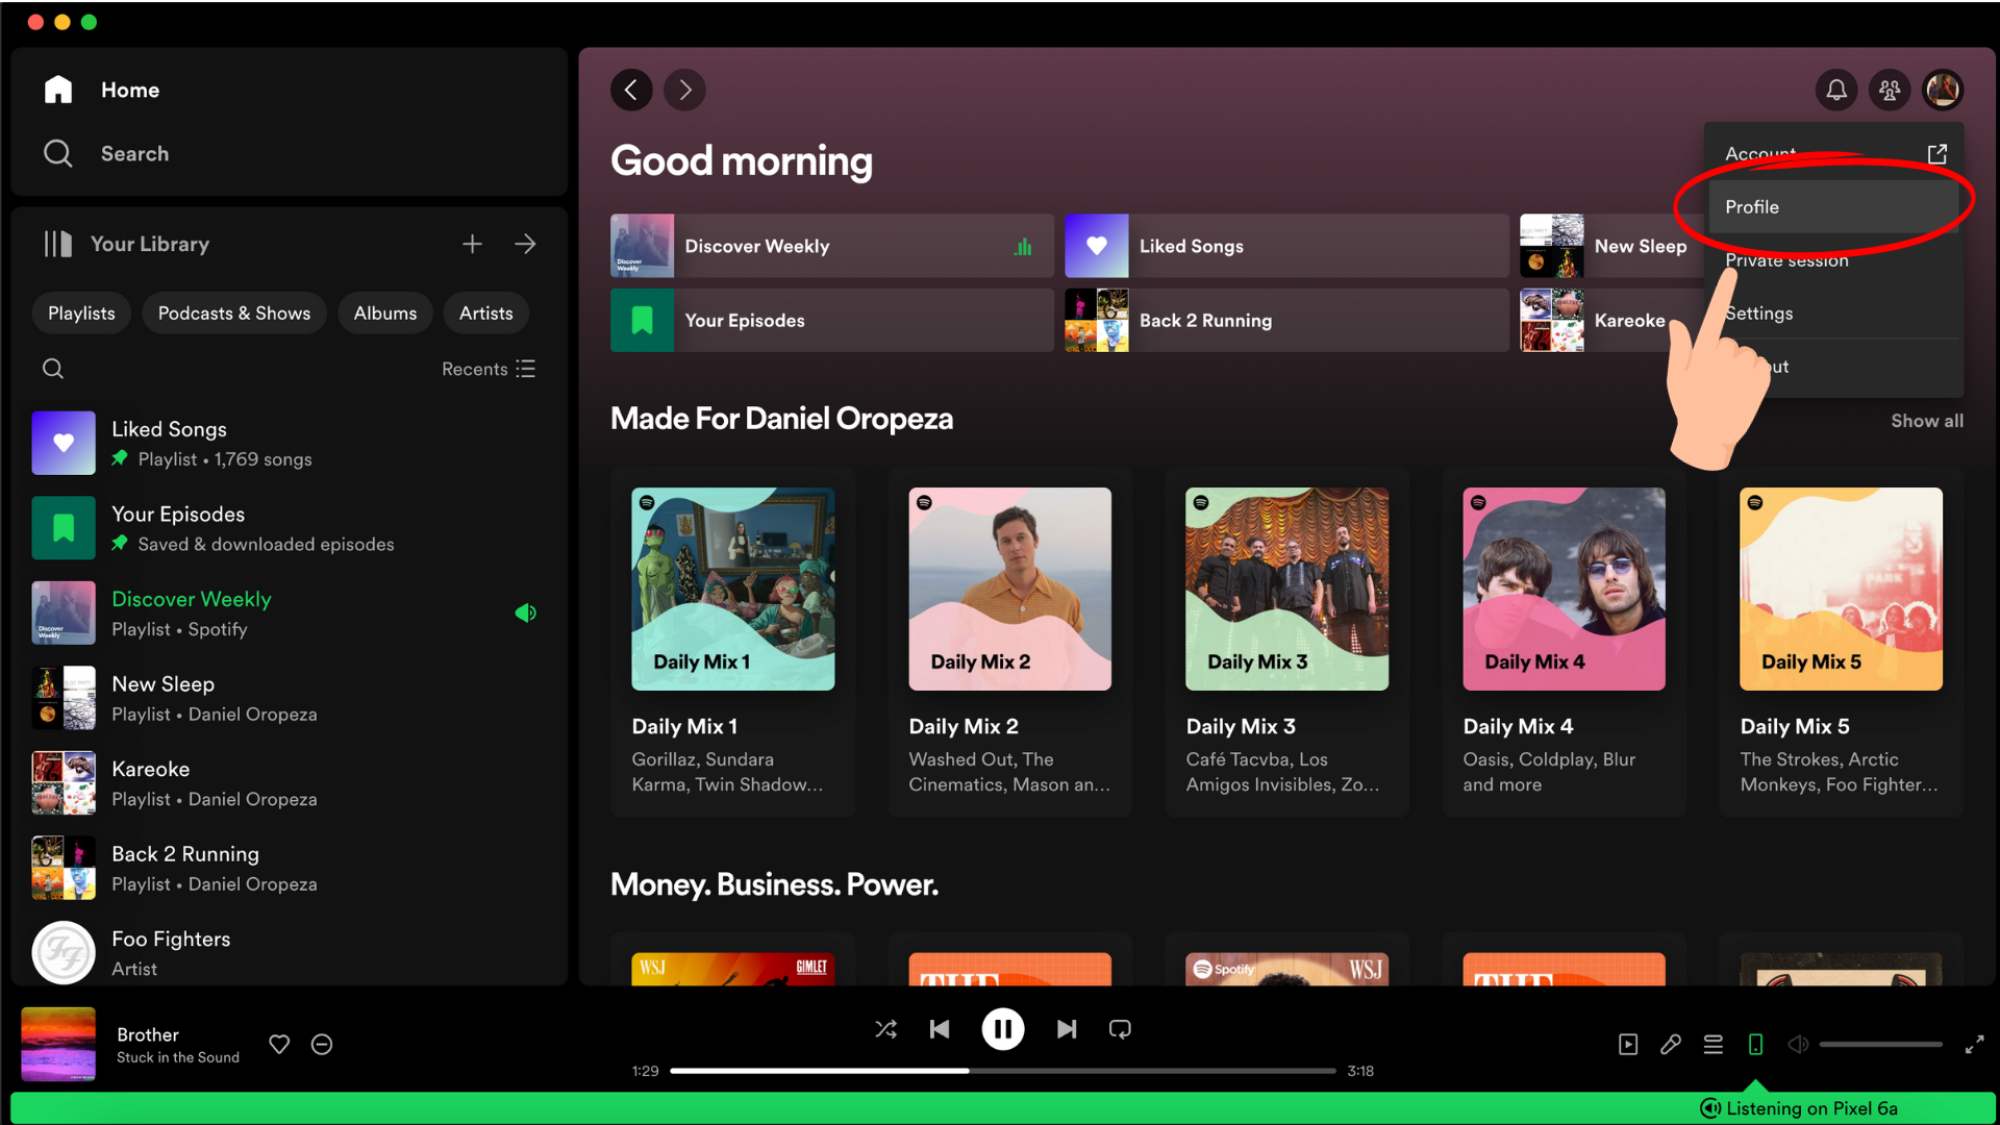
Task: Adjust the volume slider
Action: point(1880,1044)
